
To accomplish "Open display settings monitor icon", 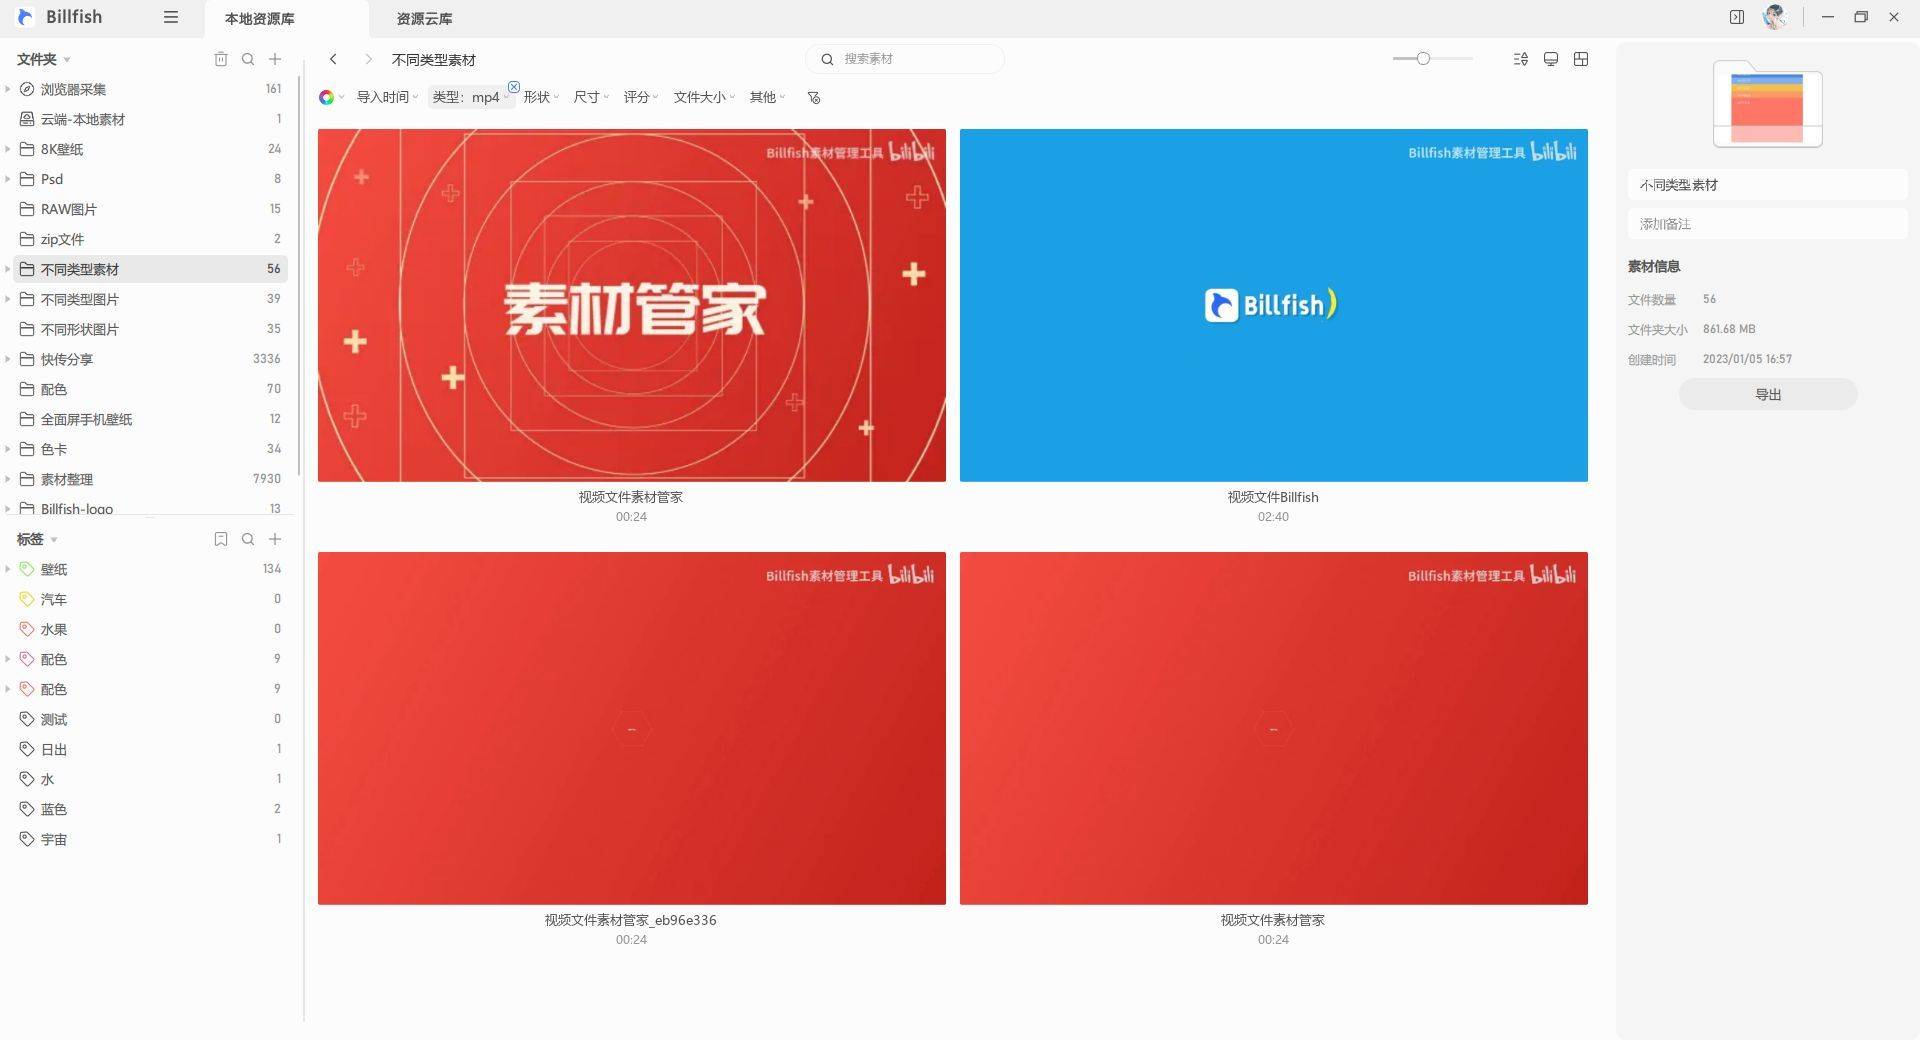I will [1551, 59].
